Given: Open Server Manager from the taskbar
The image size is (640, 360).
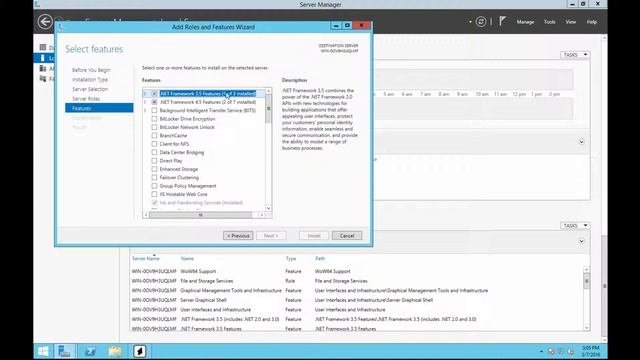Looking at the screenshot, I should tap(64, 351).
